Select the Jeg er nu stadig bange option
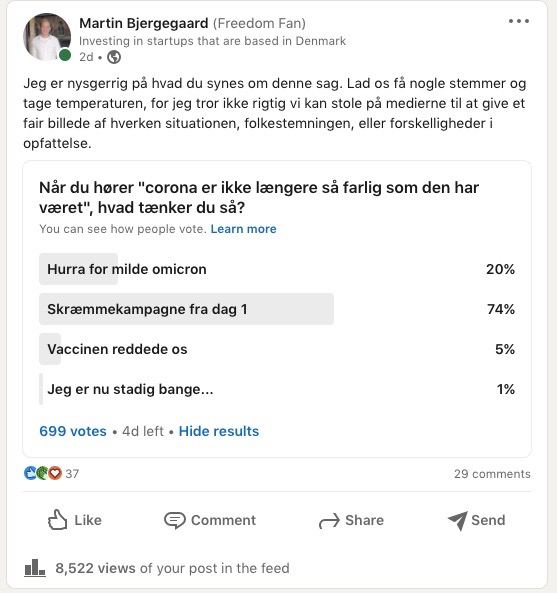This screenshot has height=593, width=557. [277, 389]
